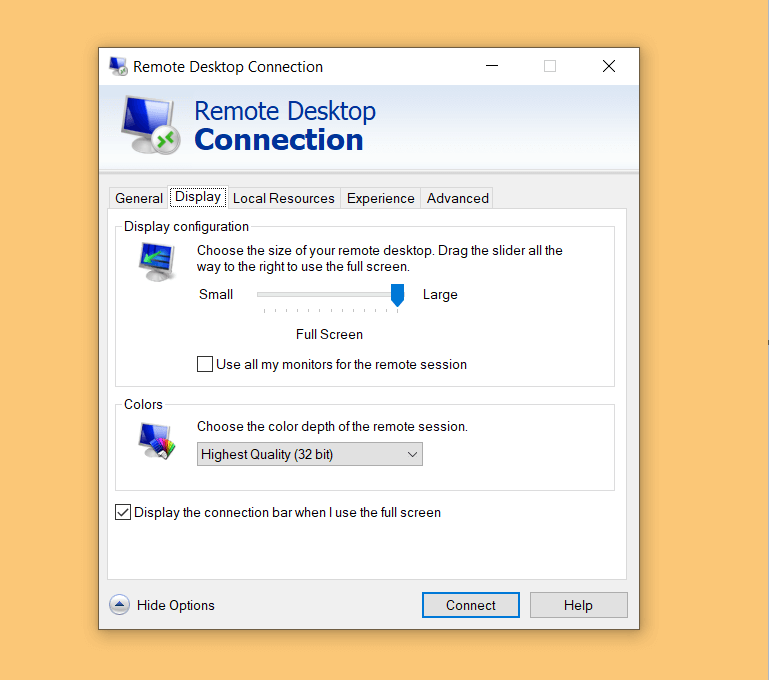
Task: Click the Full Screen resolution label
Action: [330, 334]
